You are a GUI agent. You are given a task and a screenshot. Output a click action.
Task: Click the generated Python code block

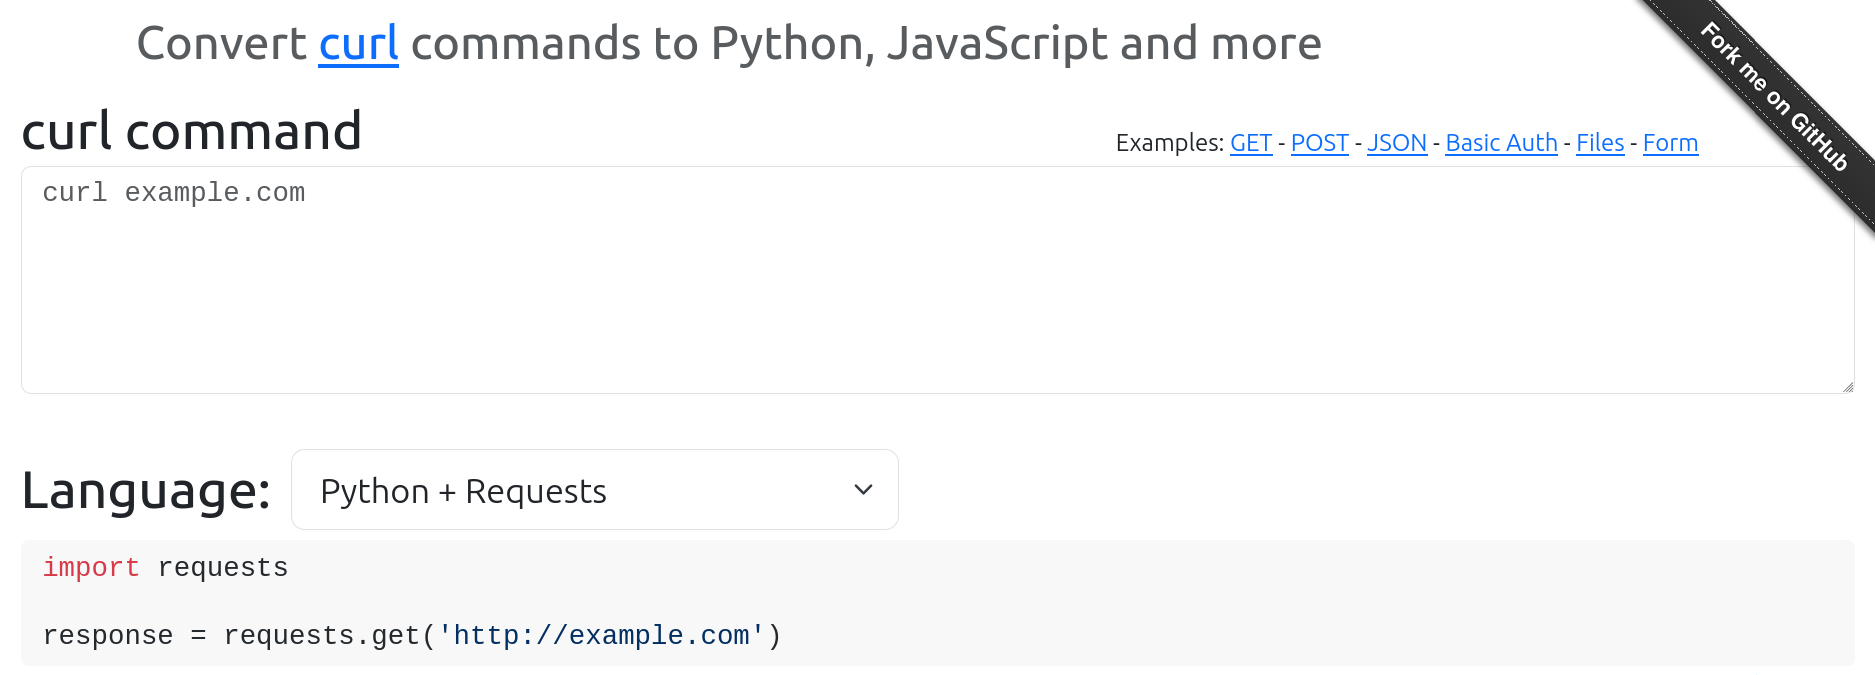1100,600
